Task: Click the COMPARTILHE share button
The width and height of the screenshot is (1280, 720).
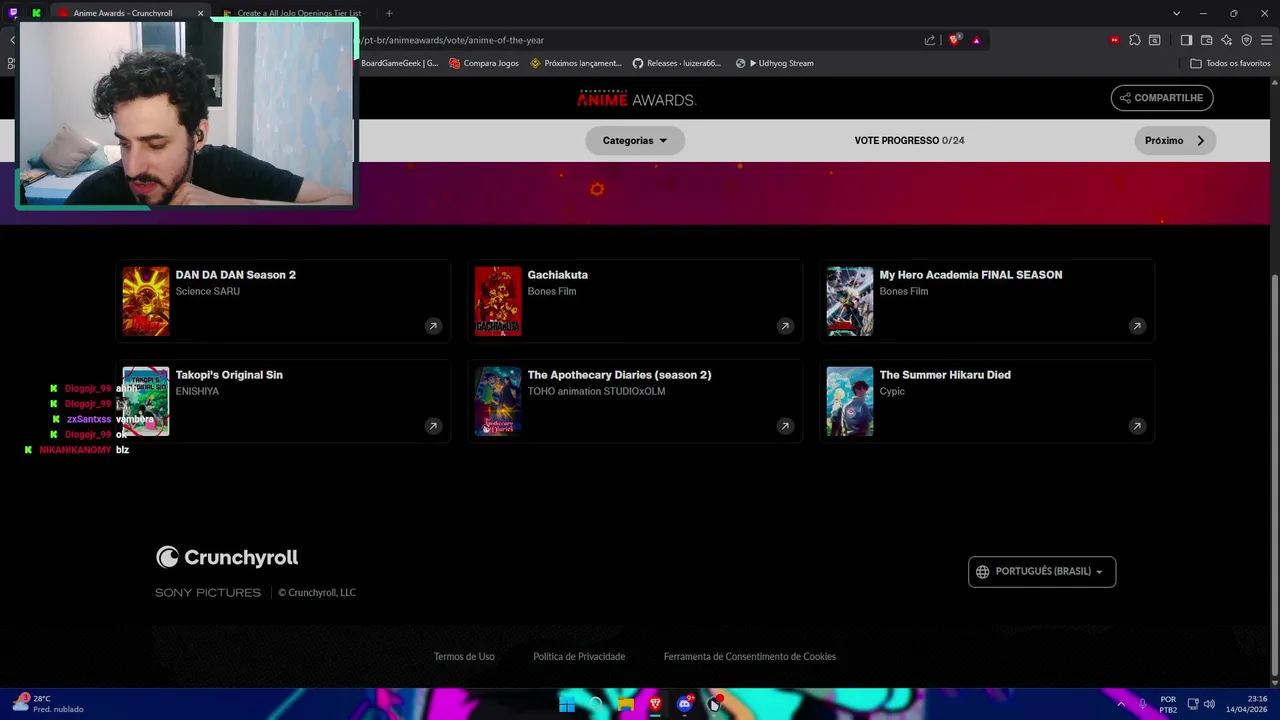Action: [1162, 98]
